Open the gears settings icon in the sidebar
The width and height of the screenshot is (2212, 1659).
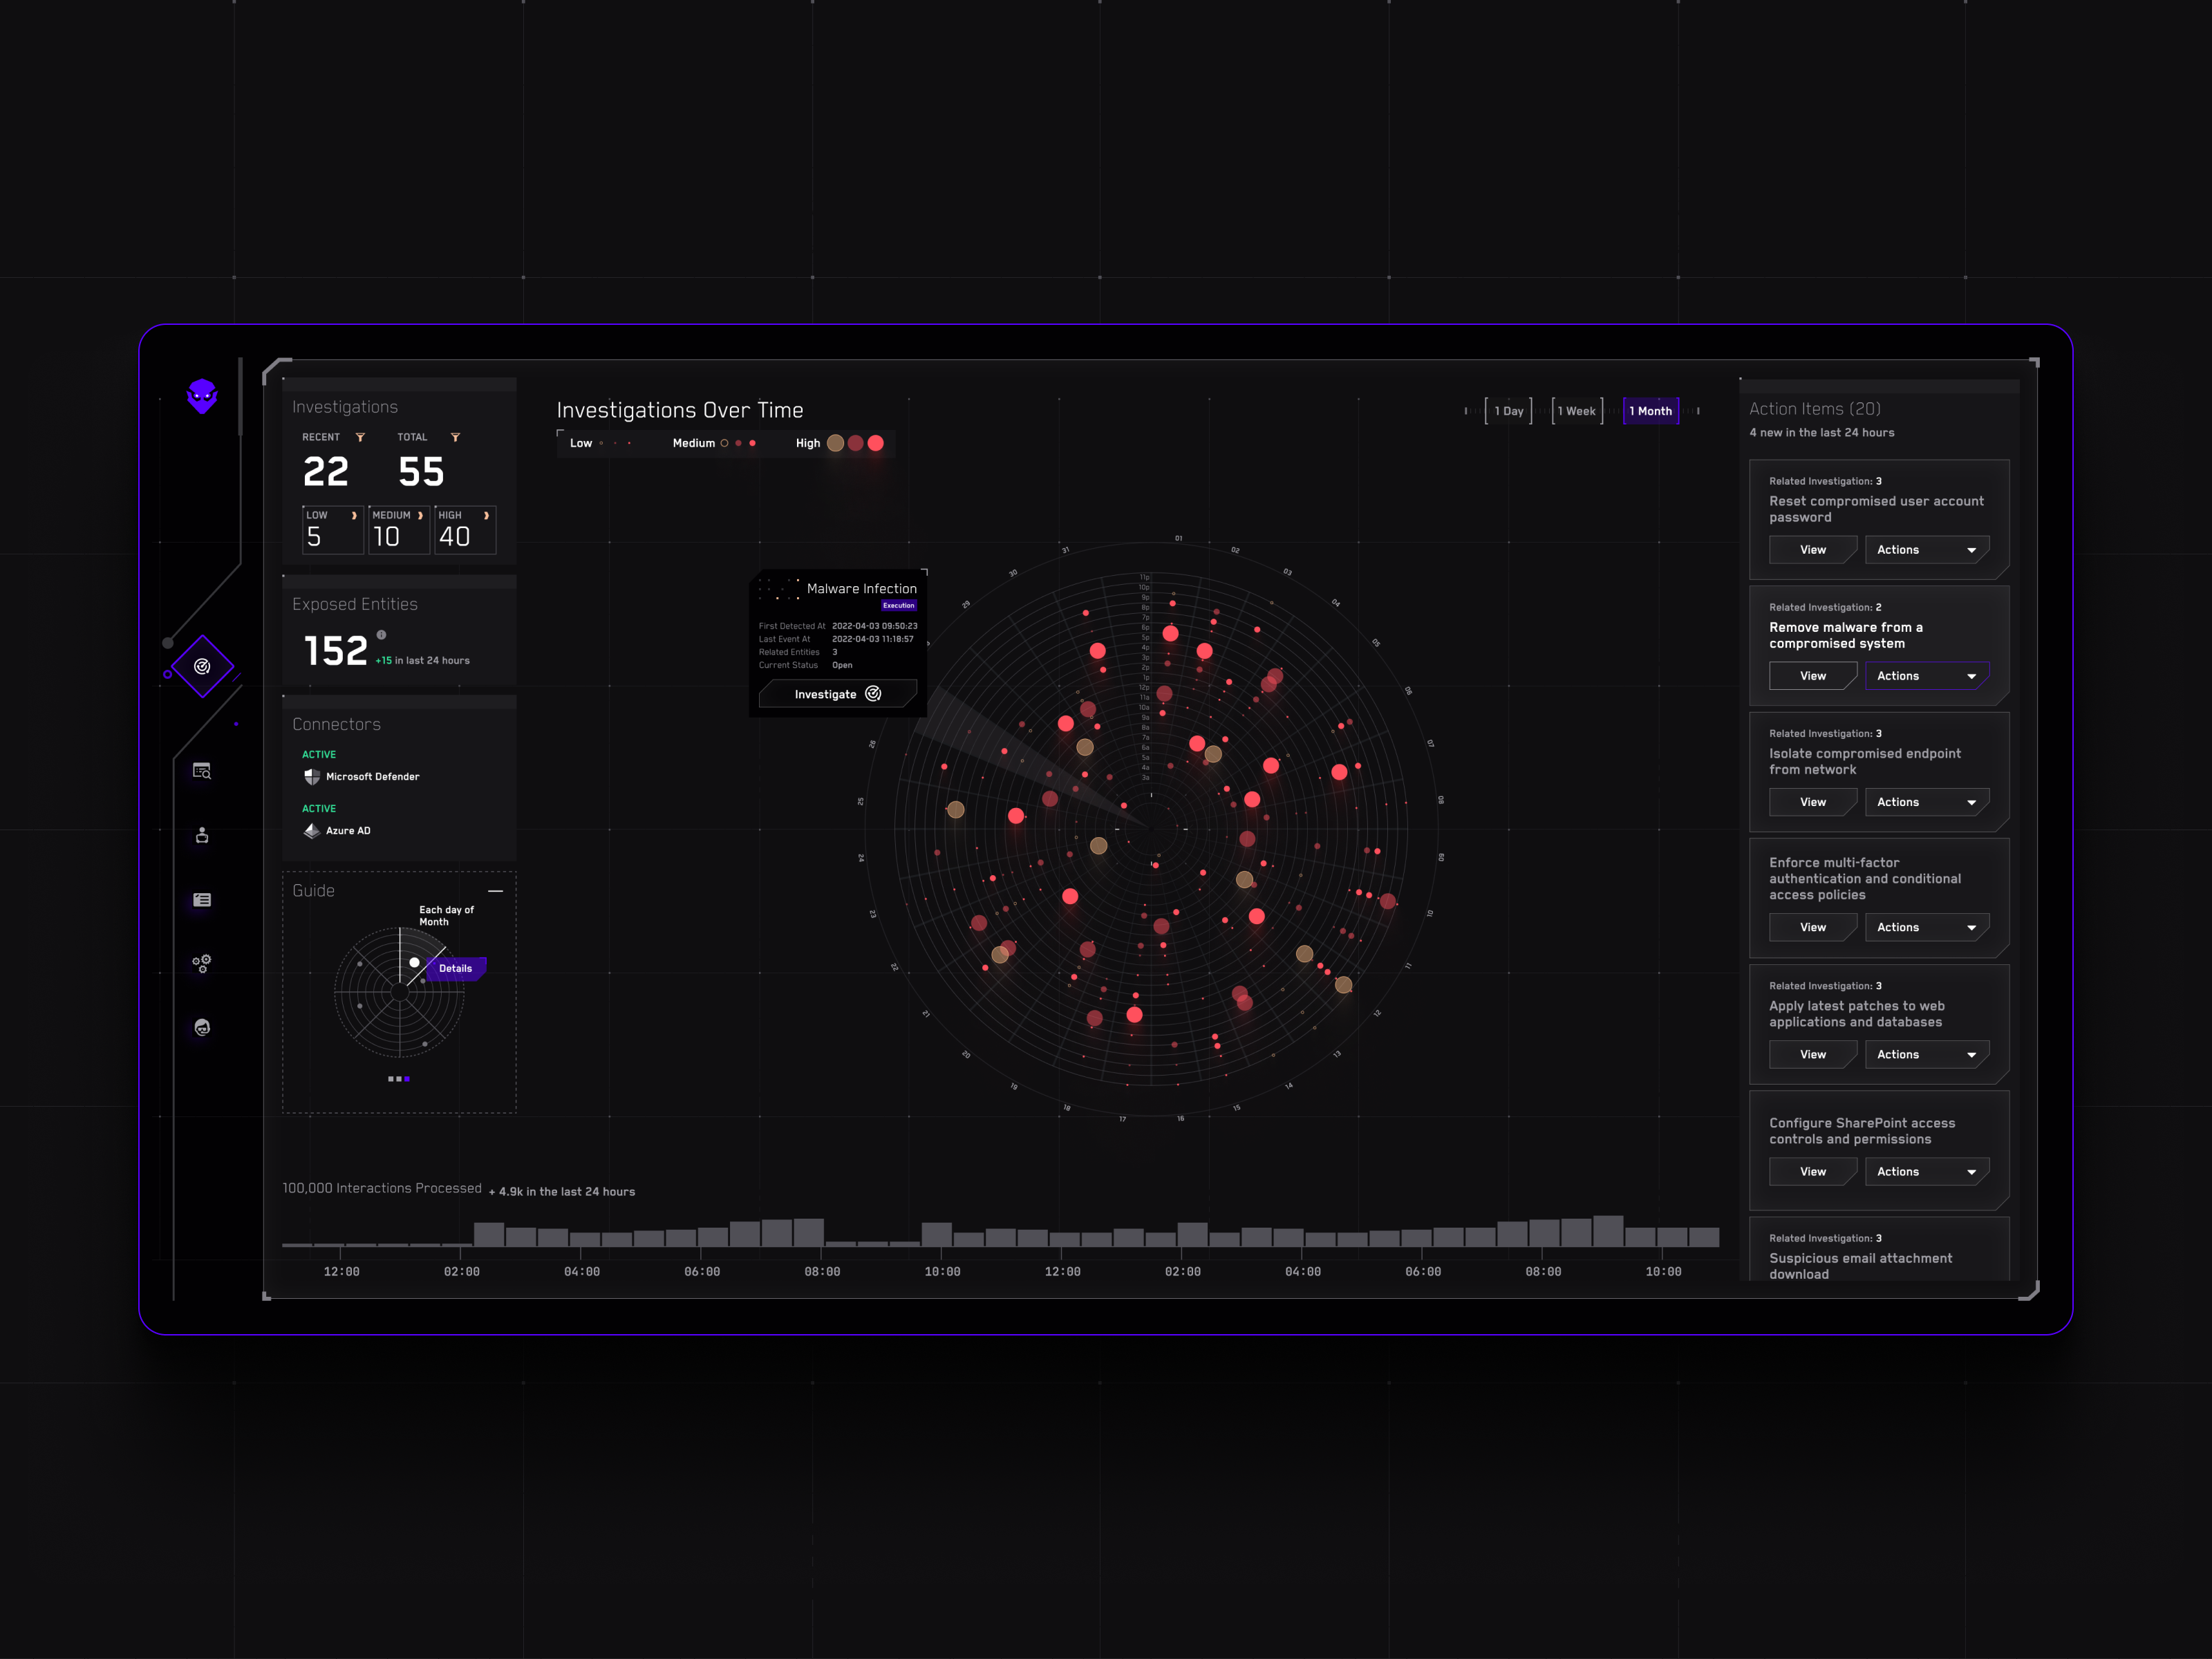202,963
